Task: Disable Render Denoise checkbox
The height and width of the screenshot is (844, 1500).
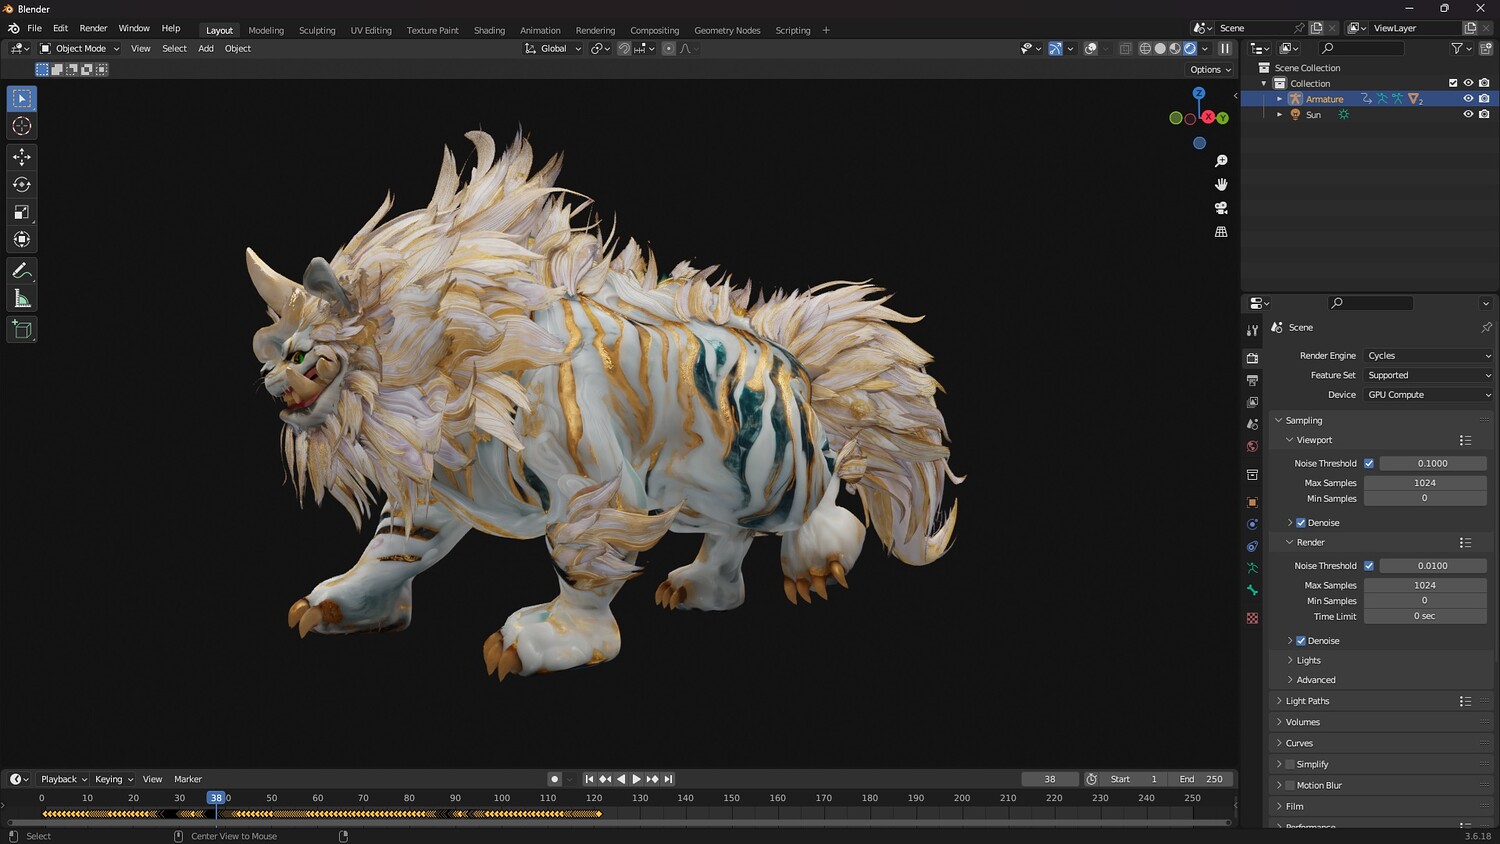Action: click(x=1301, y=641)
